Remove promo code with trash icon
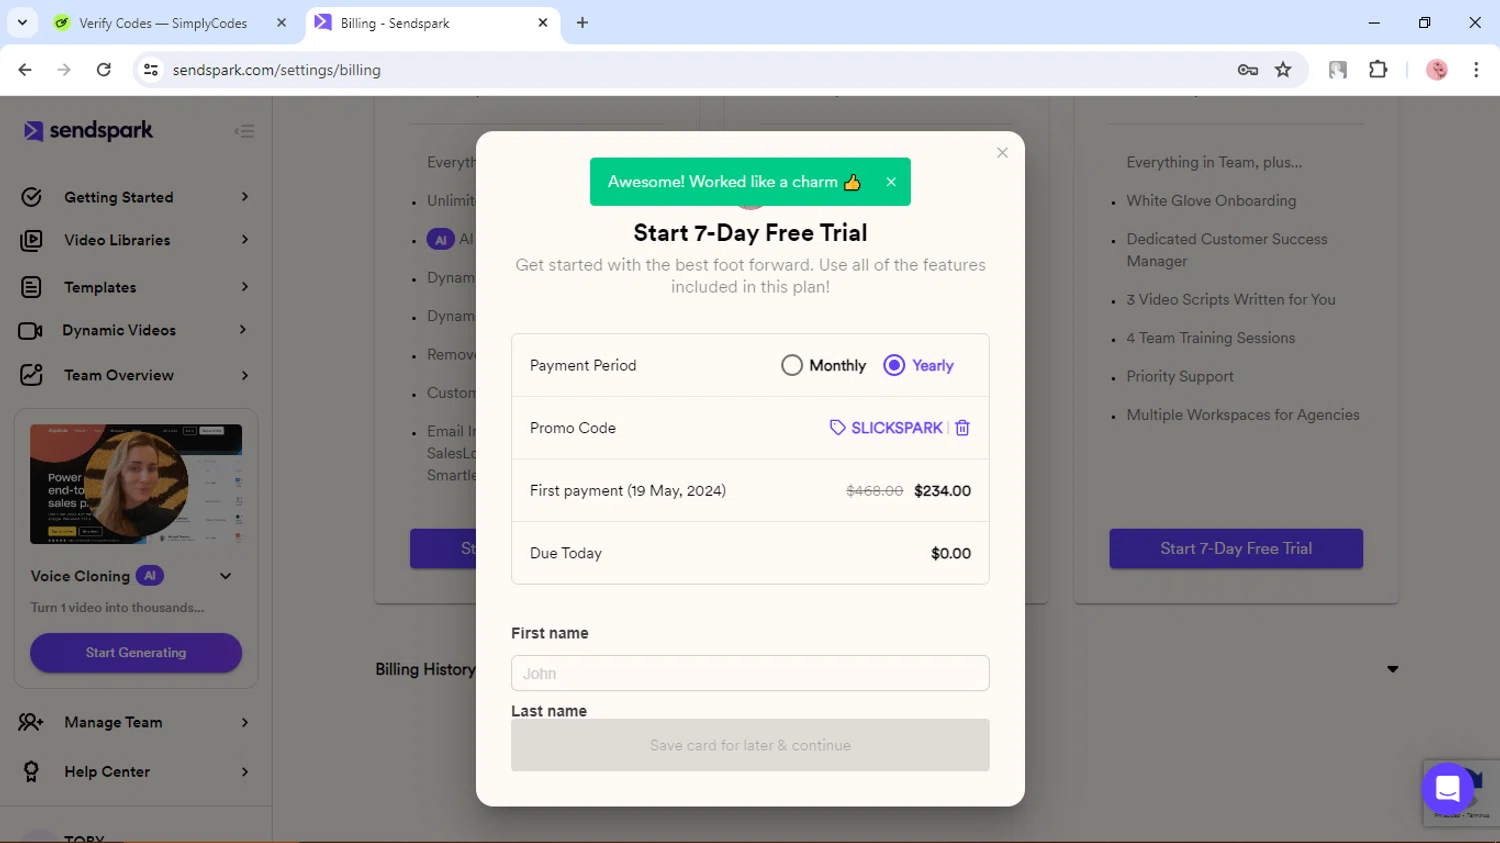 point(962,428)
